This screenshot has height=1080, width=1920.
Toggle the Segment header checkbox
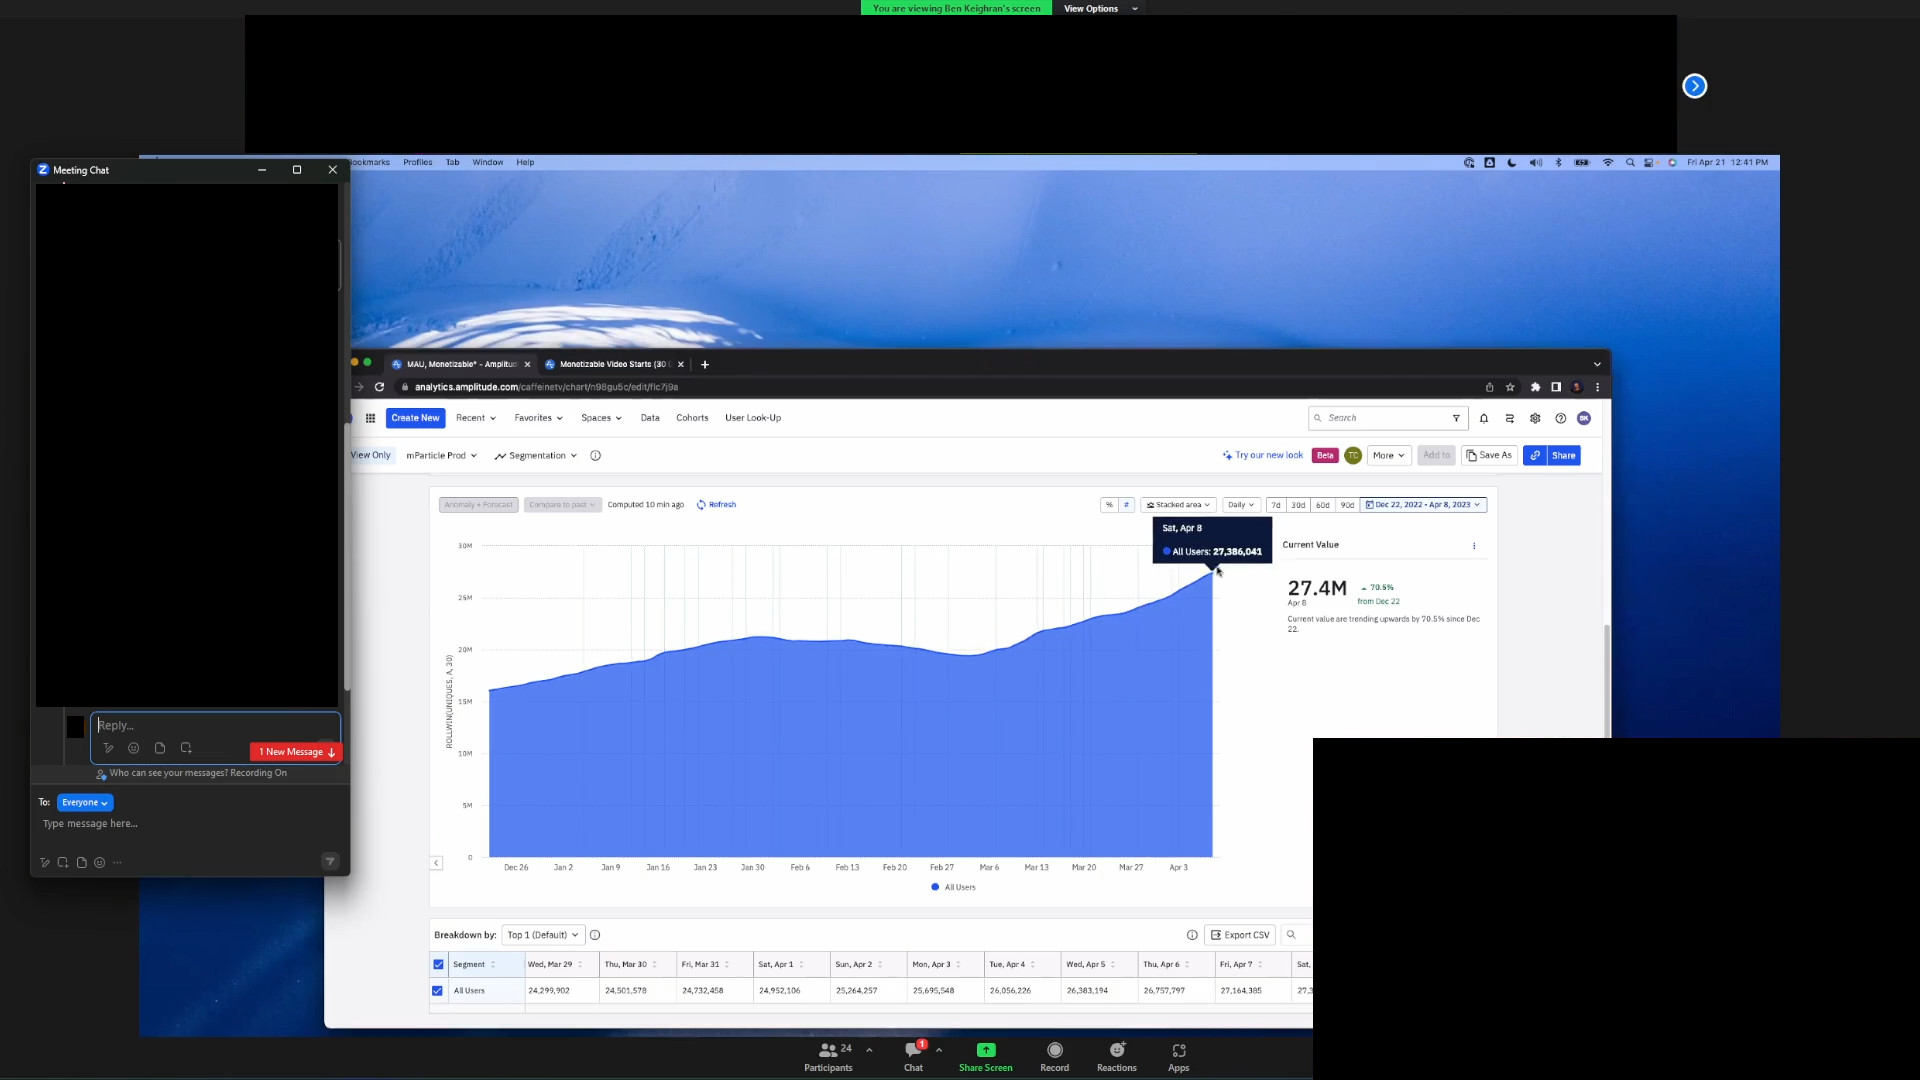438,965
